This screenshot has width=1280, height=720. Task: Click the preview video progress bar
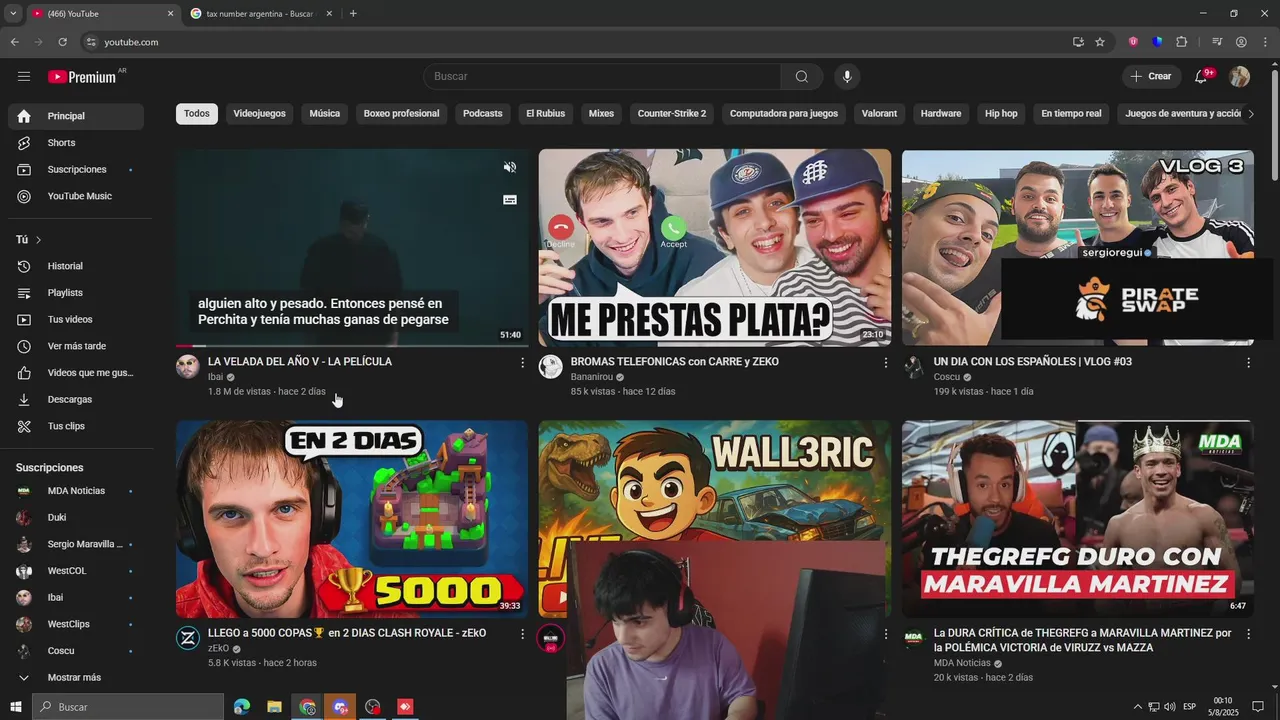click(x=352, y=345)
